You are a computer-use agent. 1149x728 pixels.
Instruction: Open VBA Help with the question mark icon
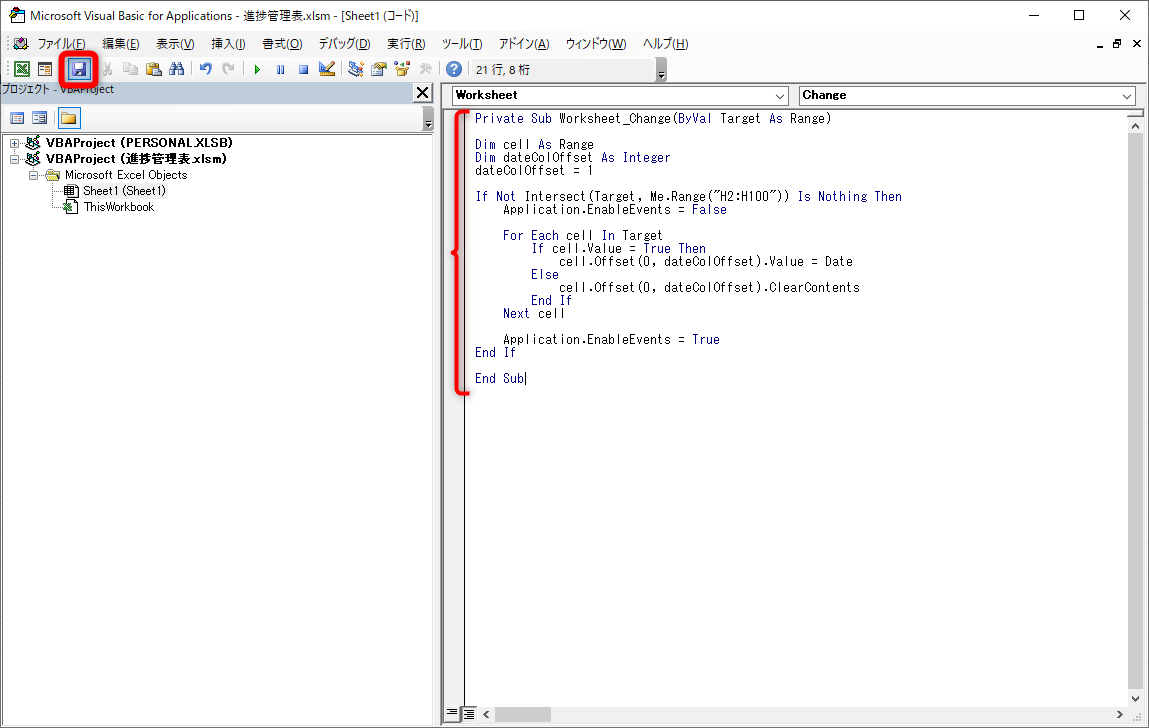pyautogui.click(x=453, y=68)
